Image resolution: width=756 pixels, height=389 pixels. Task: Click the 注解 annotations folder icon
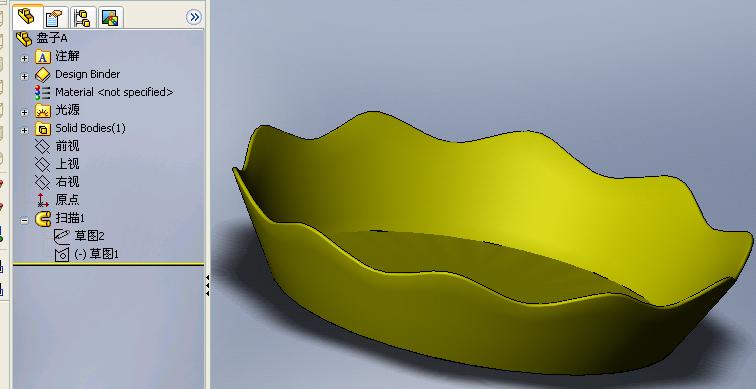pyautogui.click(x=43, y=57)
